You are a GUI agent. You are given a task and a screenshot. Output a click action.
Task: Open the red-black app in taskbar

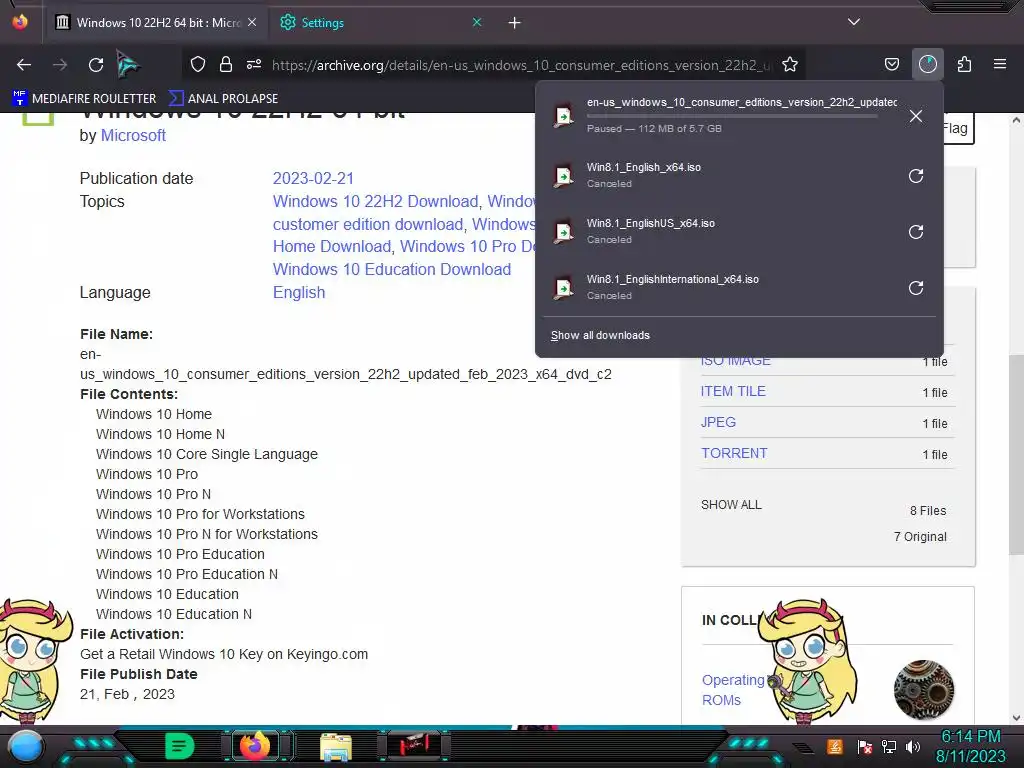tap(414, 745)
